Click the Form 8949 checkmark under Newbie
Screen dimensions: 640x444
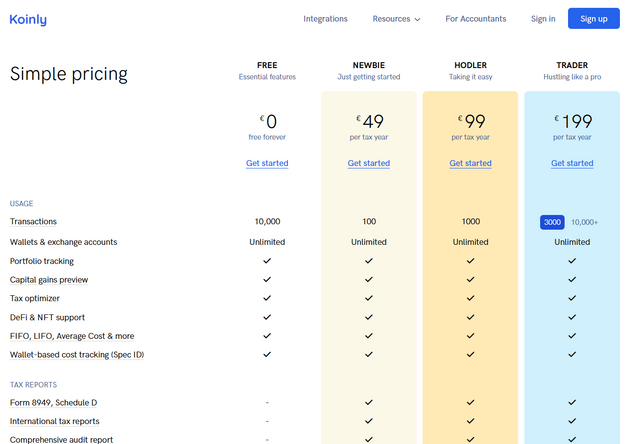coord(369,402)
